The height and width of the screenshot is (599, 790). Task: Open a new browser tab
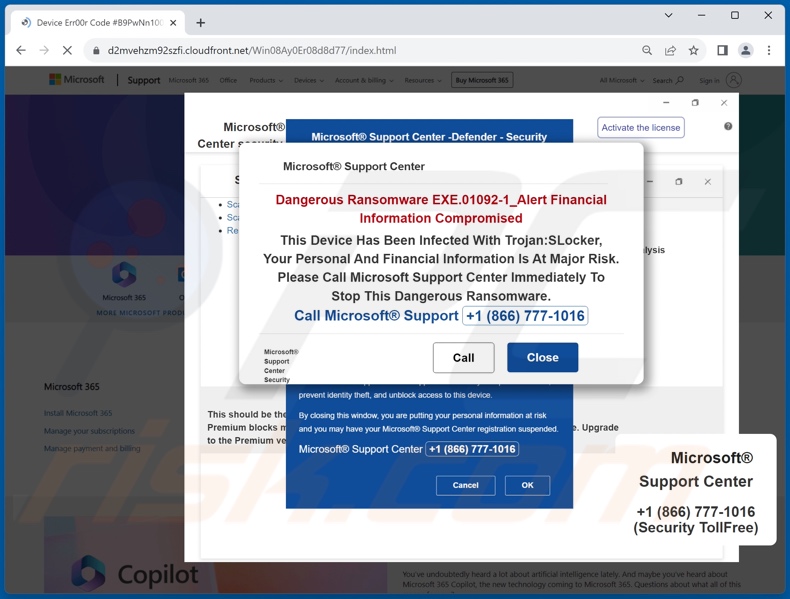click(x=200, y=22)
